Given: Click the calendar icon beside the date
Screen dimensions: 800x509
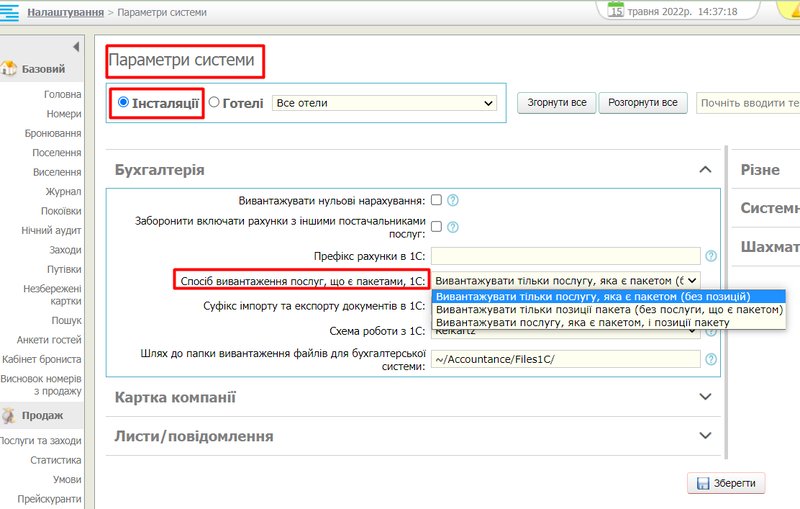Looking at the screenshot, I should [617, 11].
